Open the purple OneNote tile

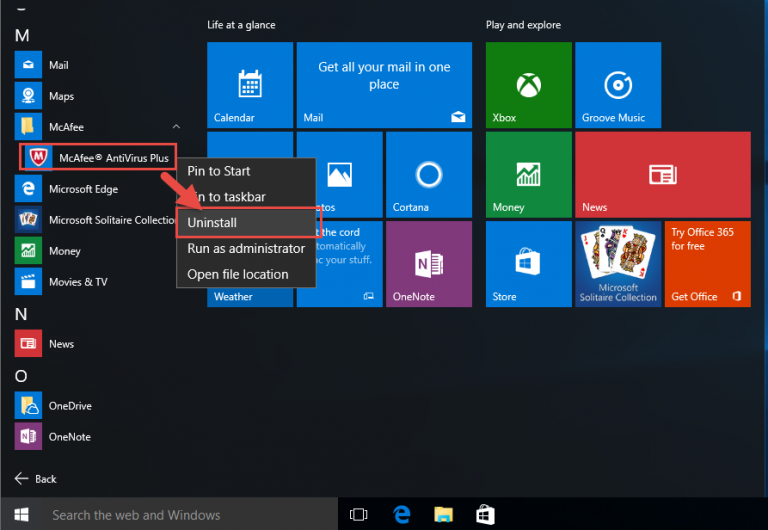[x=429, y=264]
